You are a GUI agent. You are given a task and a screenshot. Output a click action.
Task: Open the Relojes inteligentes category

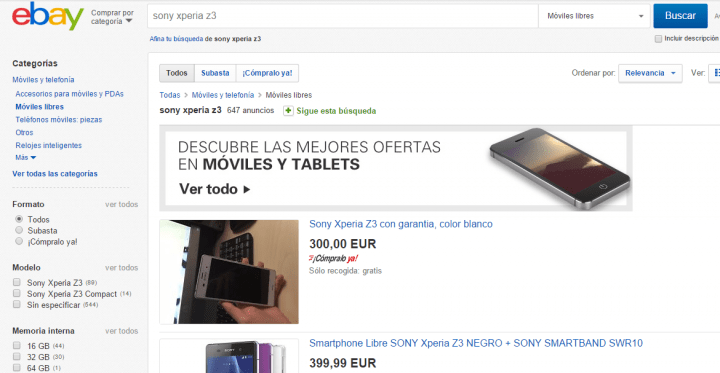point(49,145)
